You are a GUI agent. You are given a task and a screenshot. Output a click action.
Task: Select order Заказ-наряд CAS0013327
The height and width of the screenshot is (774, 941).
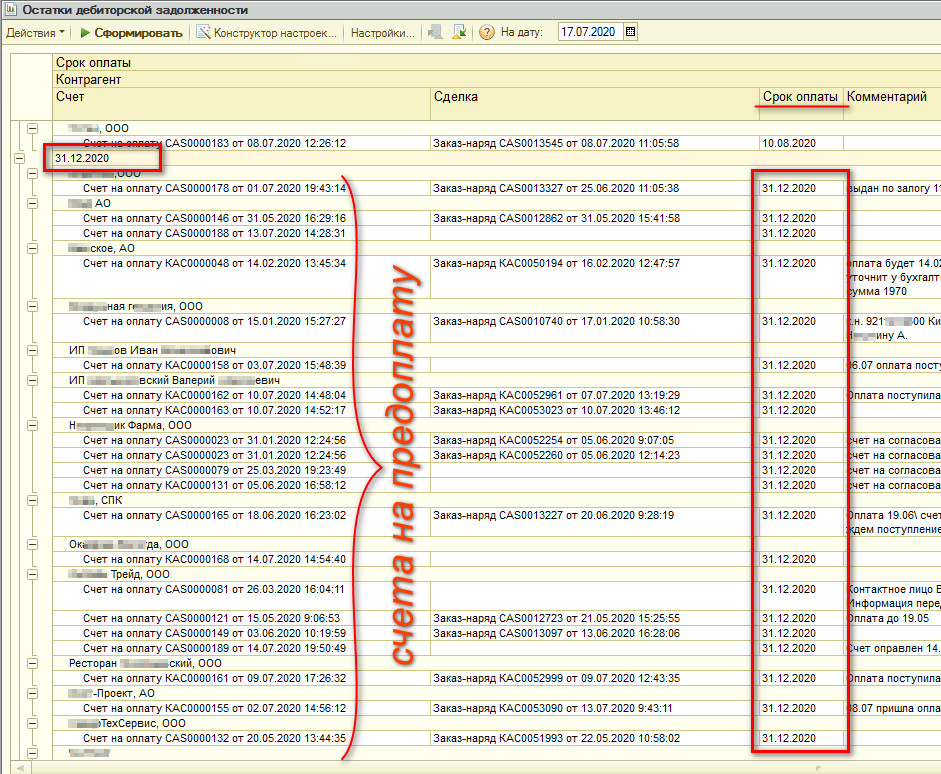[x=556, y=188]
